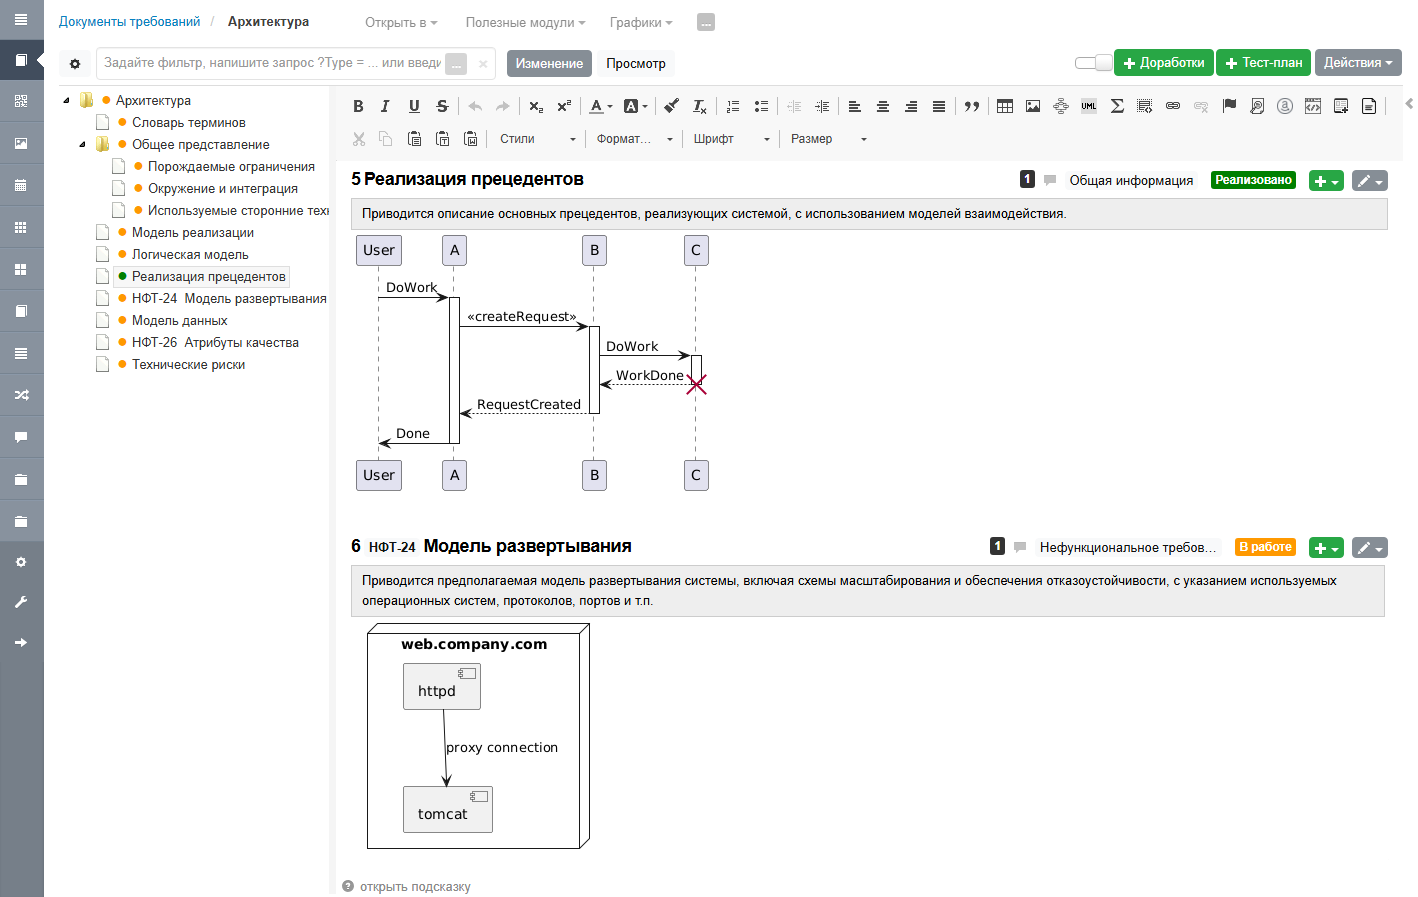Viewport: 1418px width, 897px height.
Task: Open the Графики dropdown menu
Action: [641, 22]
